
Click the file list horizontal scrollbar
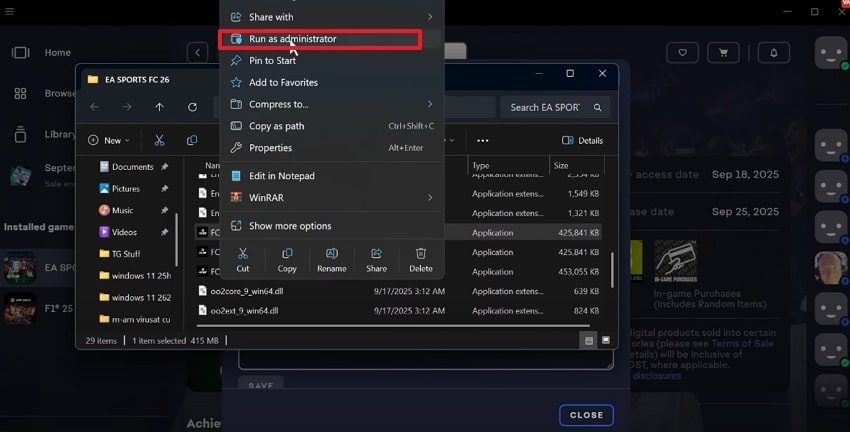point(393,325)
